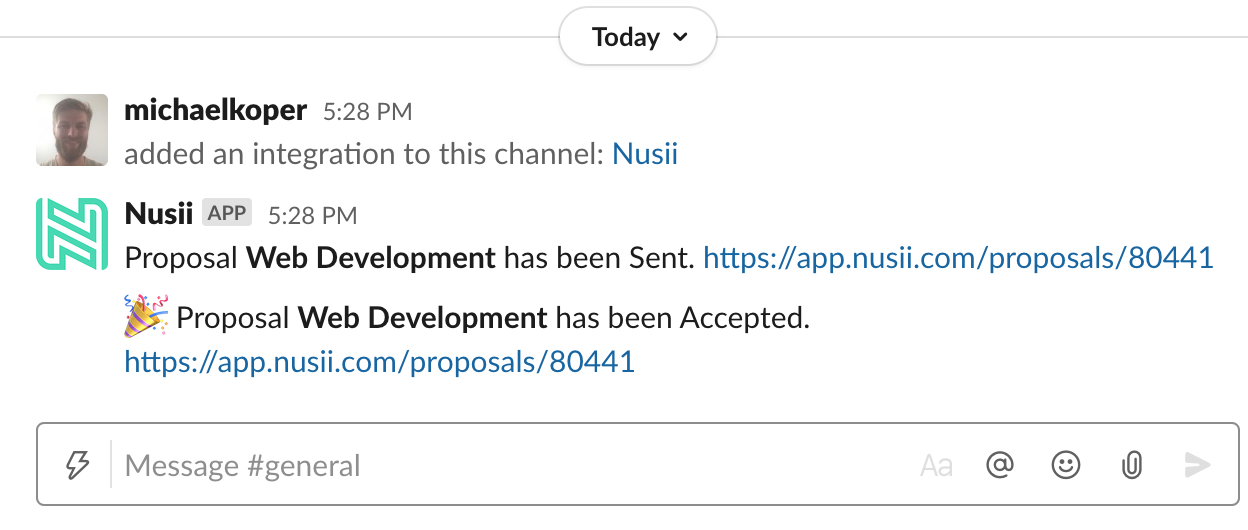The width and height of the screenshot is (1248, 530).
Task: Click the 5:28 PM timestamp on michaelkoper's message
Action: pyautogui.click(x=367, y=112)
